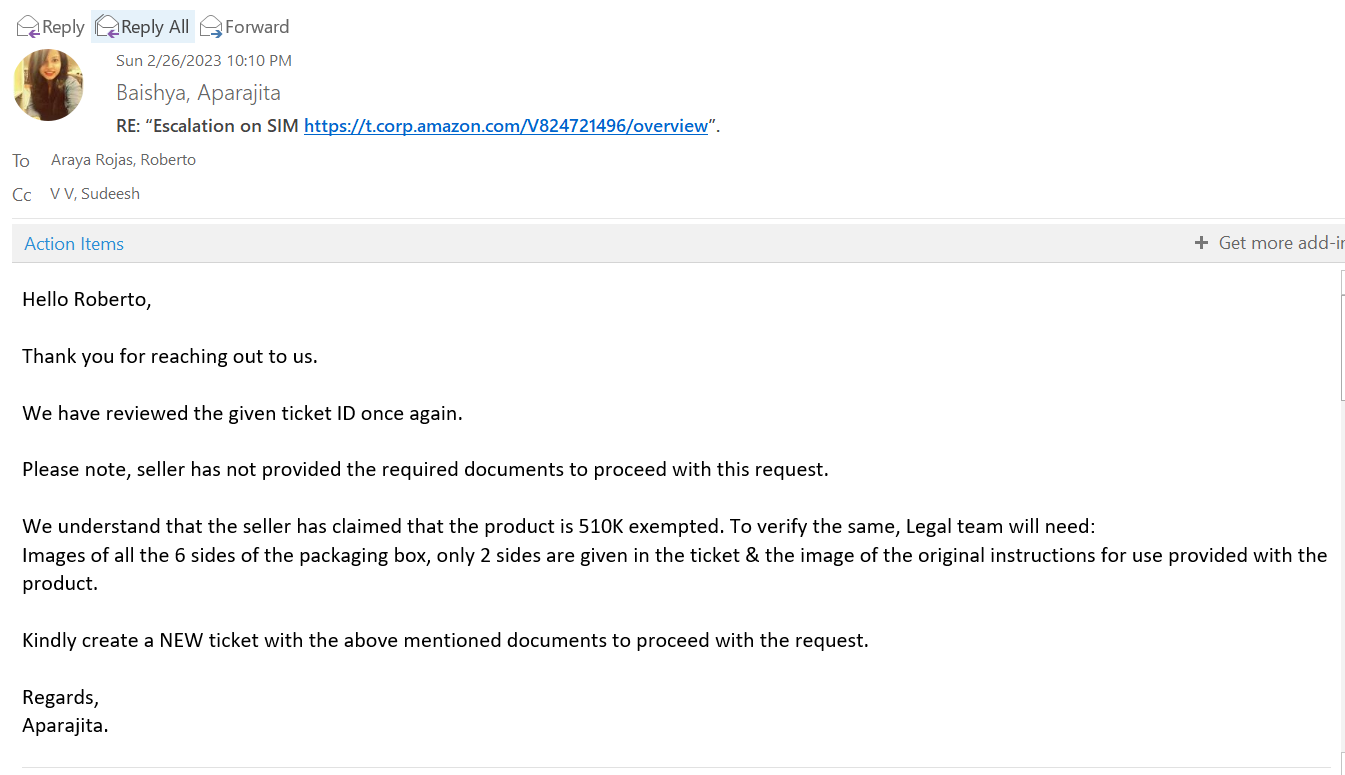Click Cc recipient V V, Sudeesh
This screenshot has height=775, width=1345.
pos(95,194)
